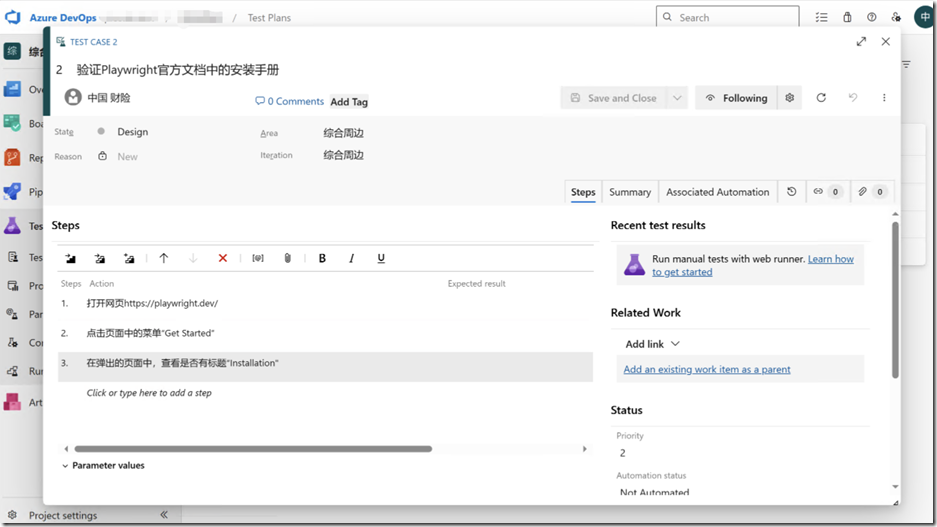937x527 pixels.
Task: Switch to Associated Automation tab
Action: click(x=718, y=192)
